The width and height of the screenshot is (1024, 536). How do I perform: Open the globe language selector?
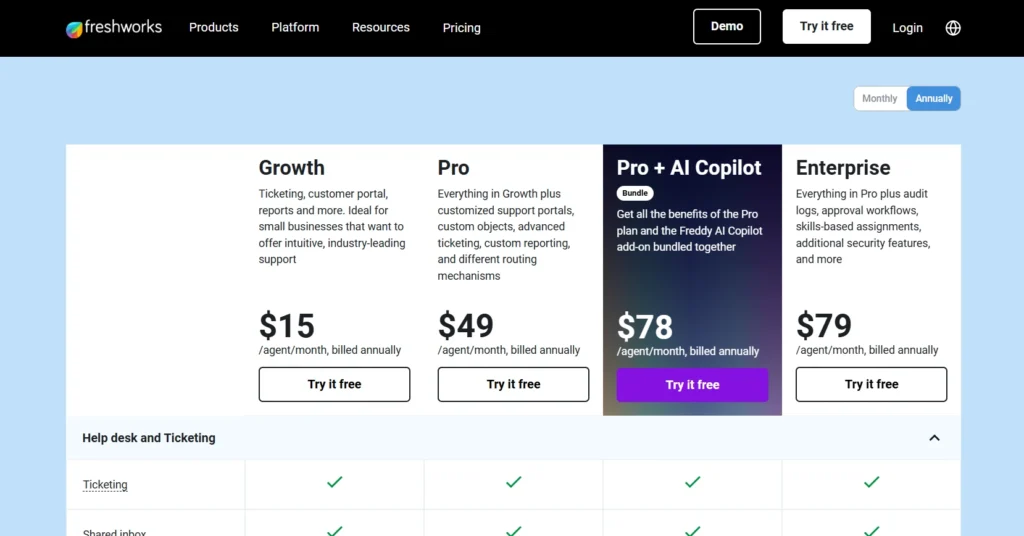(x=953, y=28)
